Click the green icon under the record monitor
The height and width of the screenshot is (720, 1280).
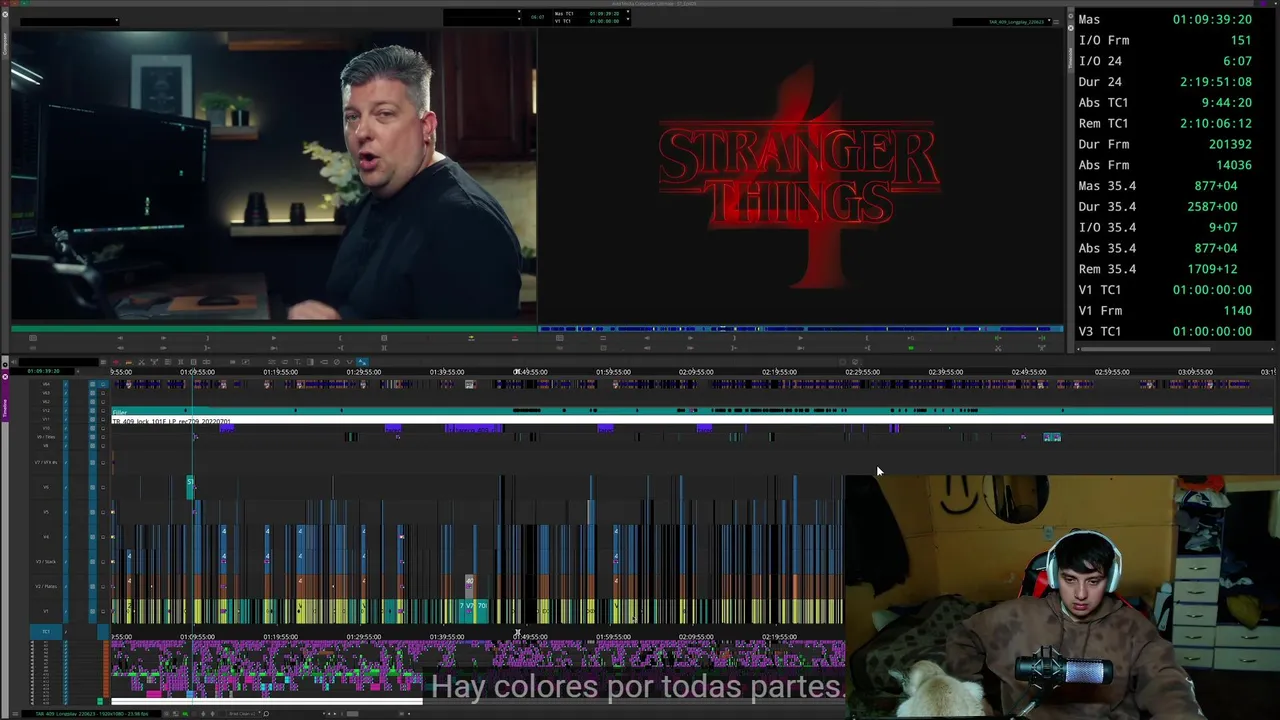pos(911,347)
